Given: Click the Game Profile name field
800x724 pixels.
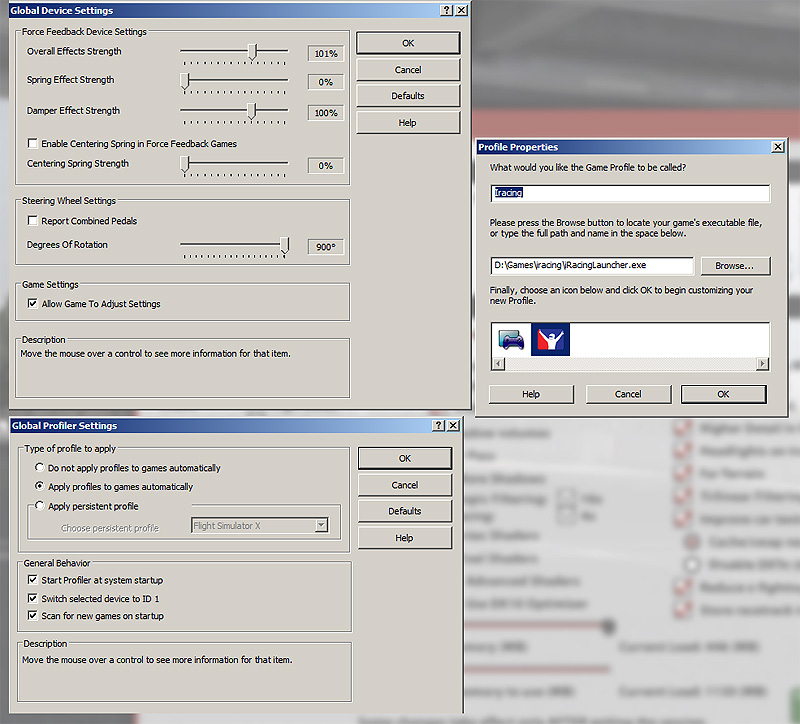Looking at the screenshot, I should point(629,193).
